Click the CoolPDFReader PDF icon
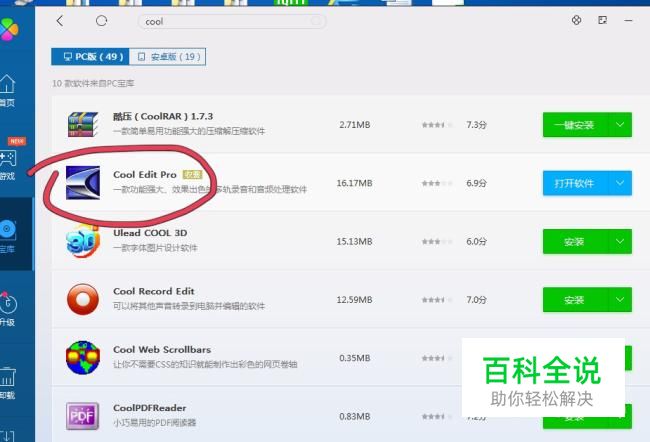The height and width of the screenshot is (442, 650). point(82,416)
